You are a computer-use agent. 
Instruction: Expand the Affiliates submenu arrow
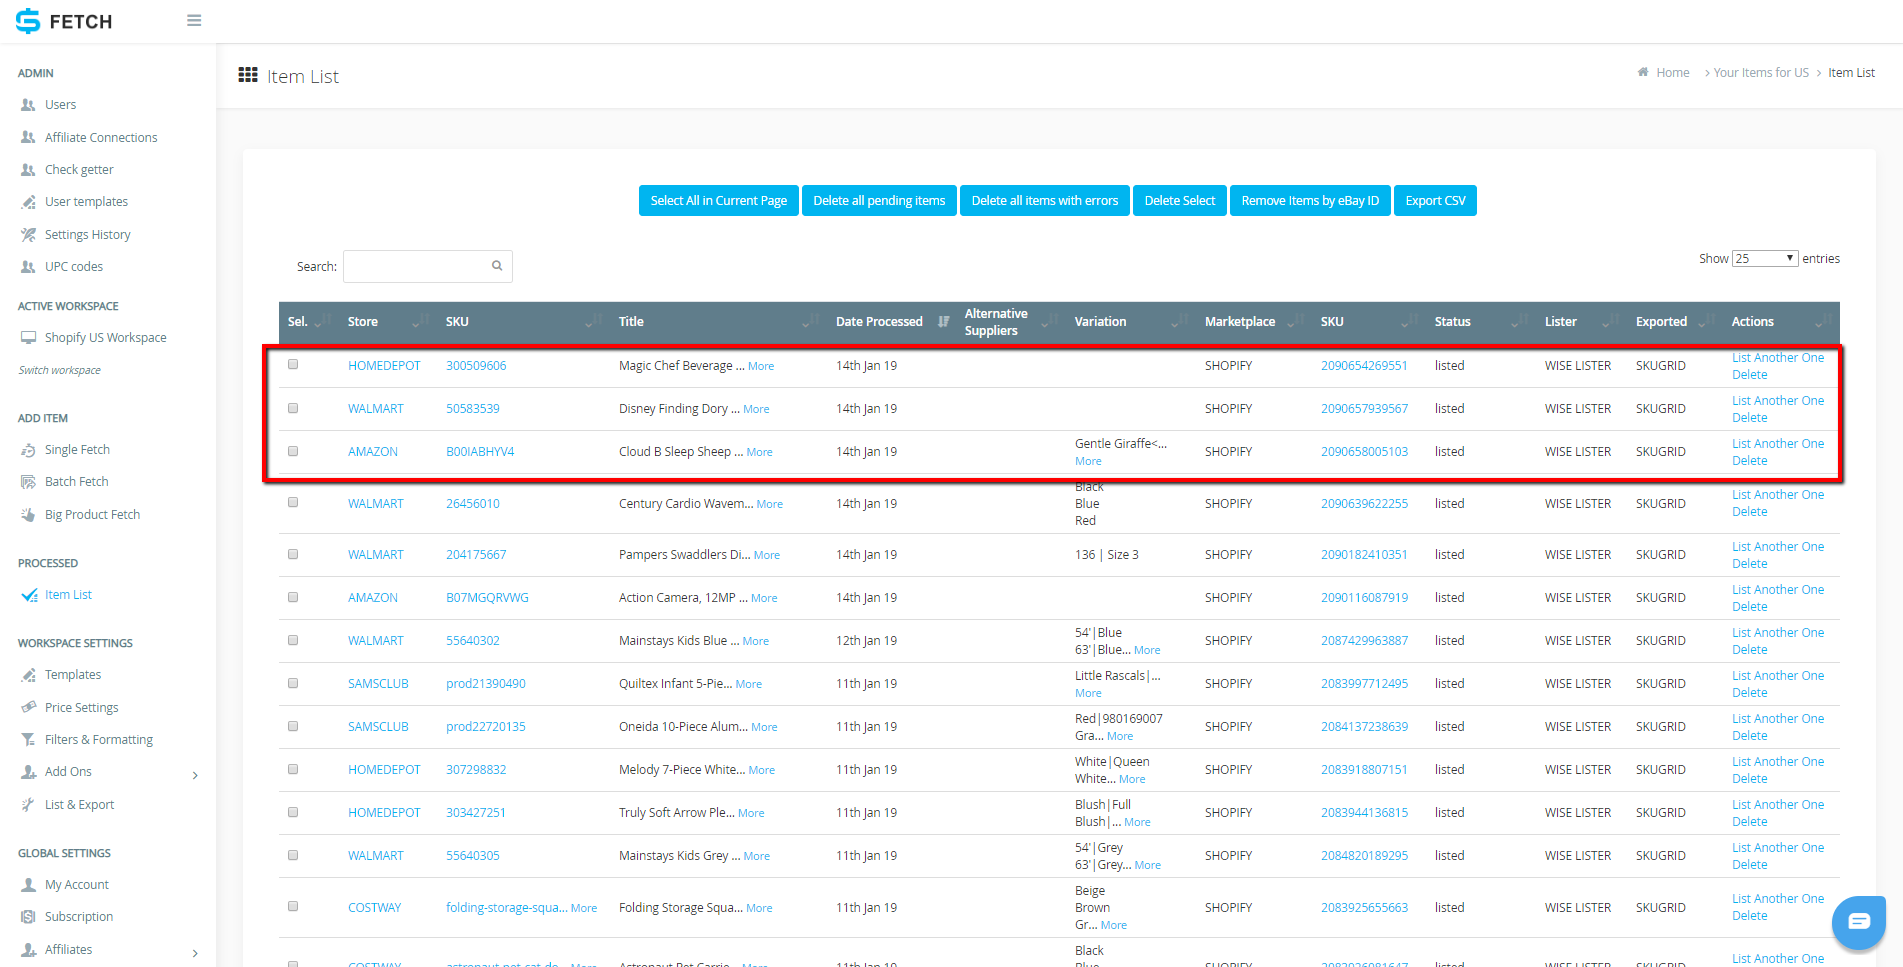195,953
